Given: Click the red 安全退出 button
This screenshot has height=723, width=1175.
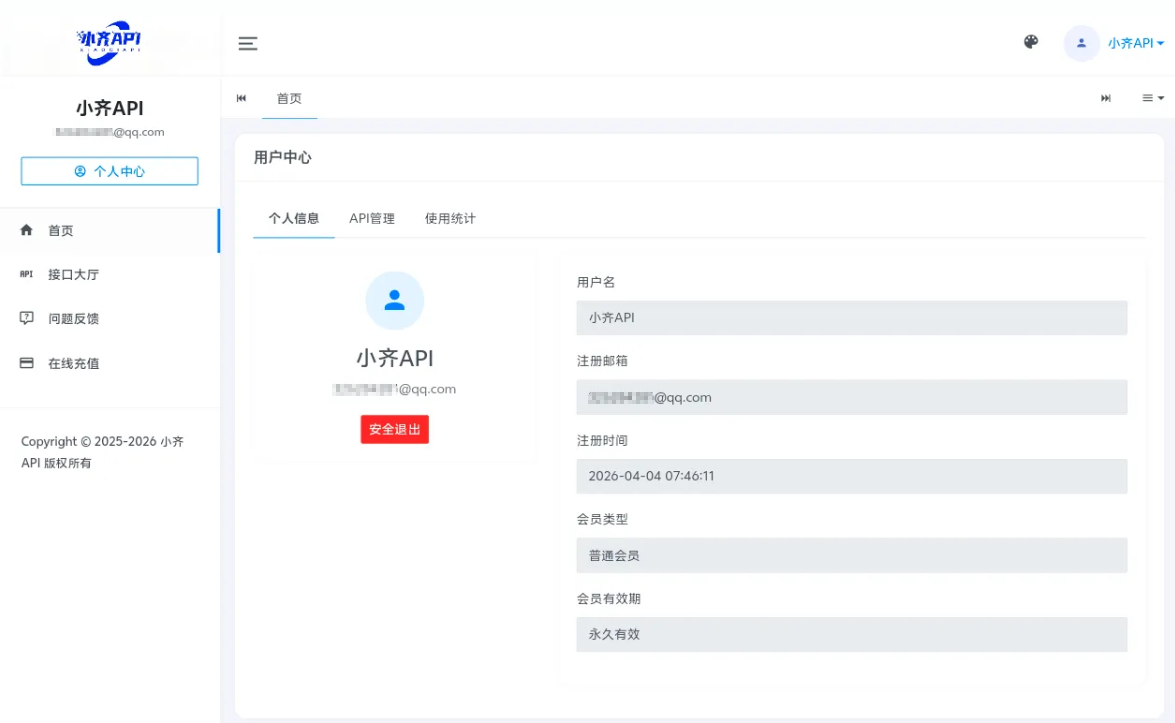Looking at the screenshot, I should click(394, 429).
